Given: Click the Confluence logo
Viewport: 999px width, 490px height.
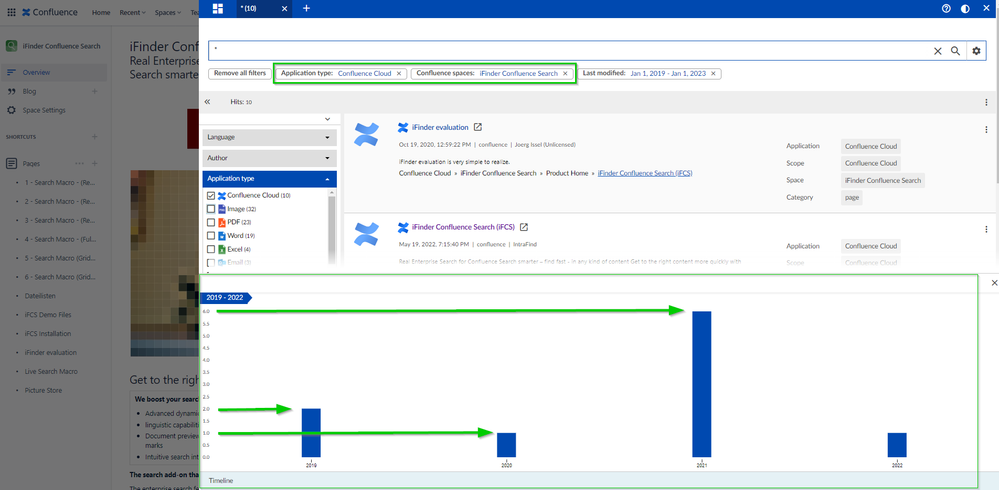Looking at the screenshot, I should 50,12.
